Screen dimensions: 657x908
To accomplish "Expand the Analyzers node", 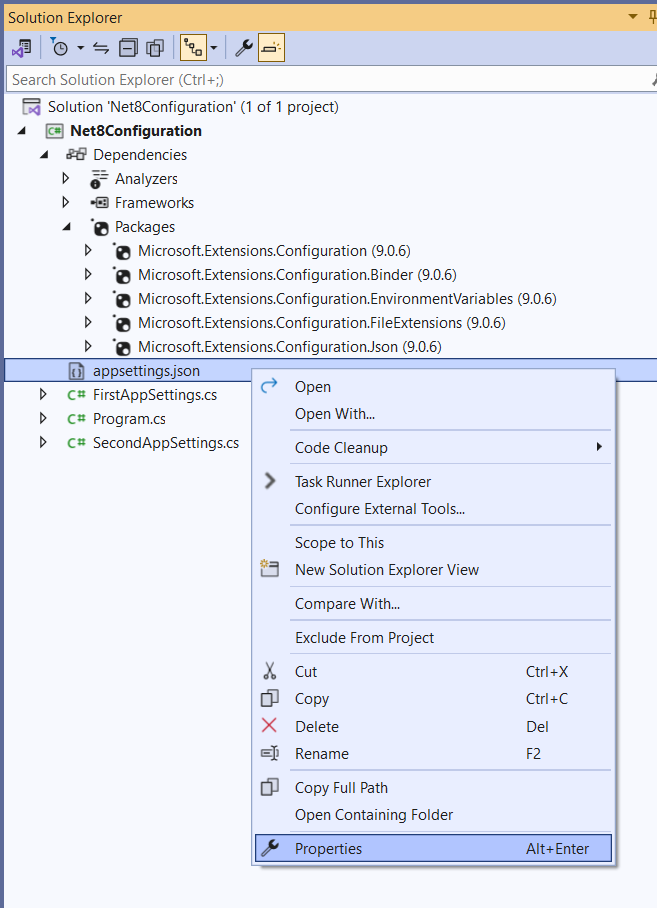I will pyautogui.click(x=65, y=178).
